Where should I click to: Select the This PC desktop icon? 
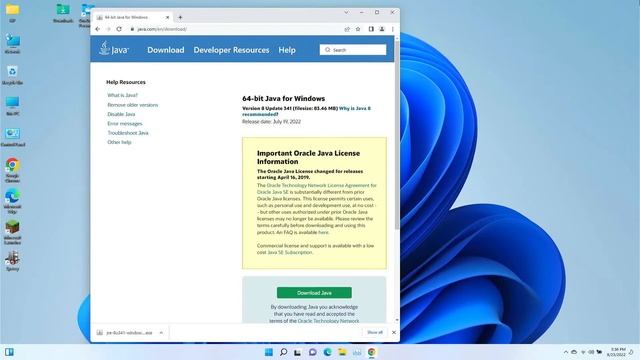[x=12, y=106]
